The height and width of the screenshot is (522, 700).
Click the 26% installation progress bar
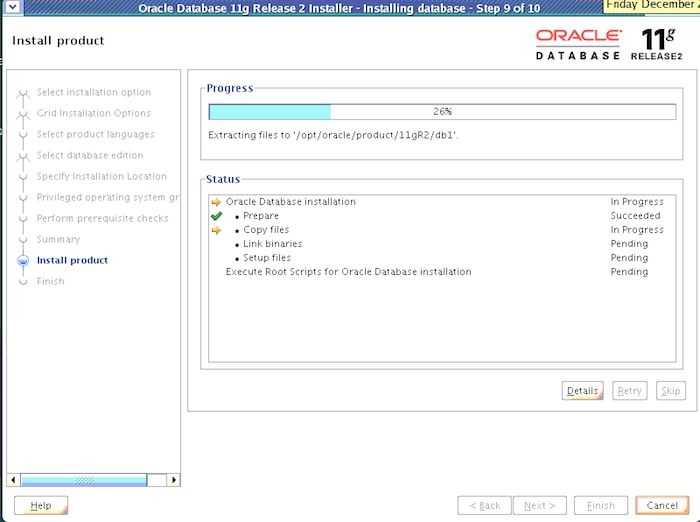pos(442,112)
